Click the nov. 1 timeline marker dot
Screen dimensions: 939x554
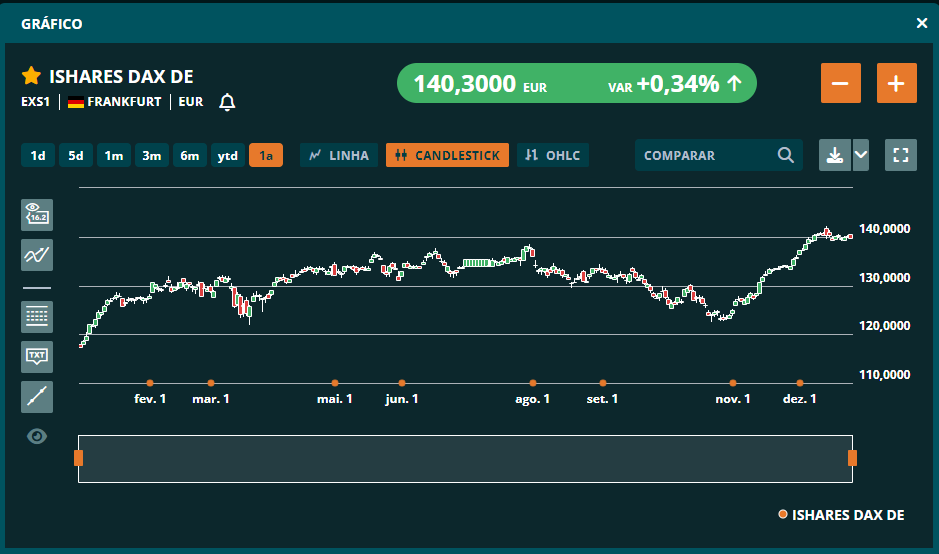(733, 383)
